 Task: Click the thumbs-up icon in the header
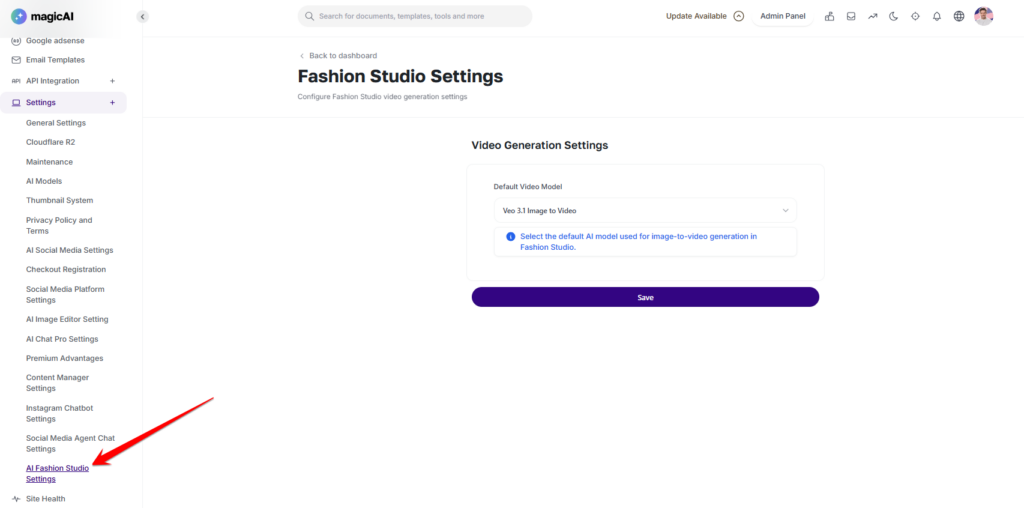tap(829, 16)
